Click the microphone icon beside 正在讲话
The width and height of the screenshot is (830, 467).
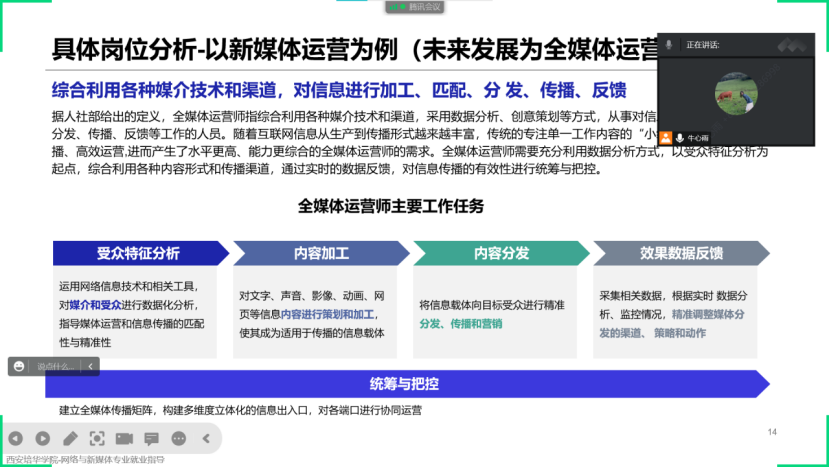click(x=669, y=45)
